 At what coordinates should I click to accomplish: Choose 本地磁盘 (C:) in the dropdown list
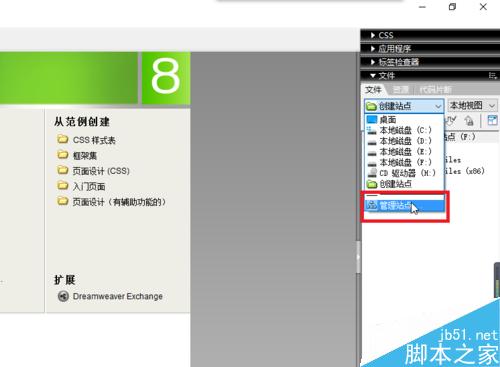(404, 130)
